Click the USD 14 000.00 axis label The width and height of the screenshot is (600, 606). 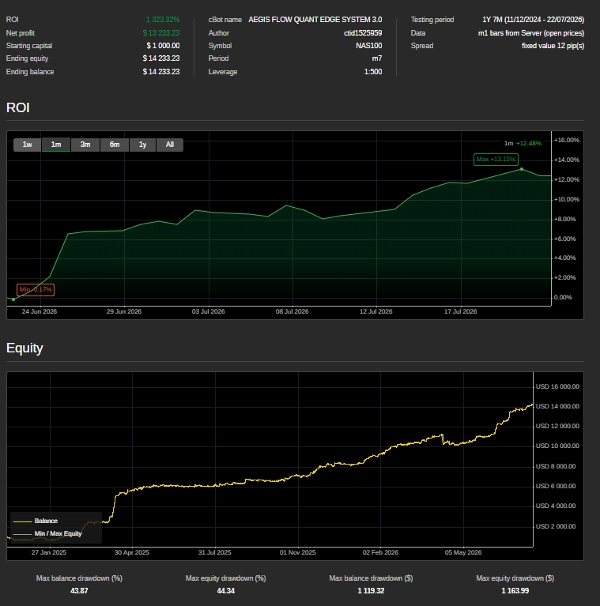[x=557, y=406]
